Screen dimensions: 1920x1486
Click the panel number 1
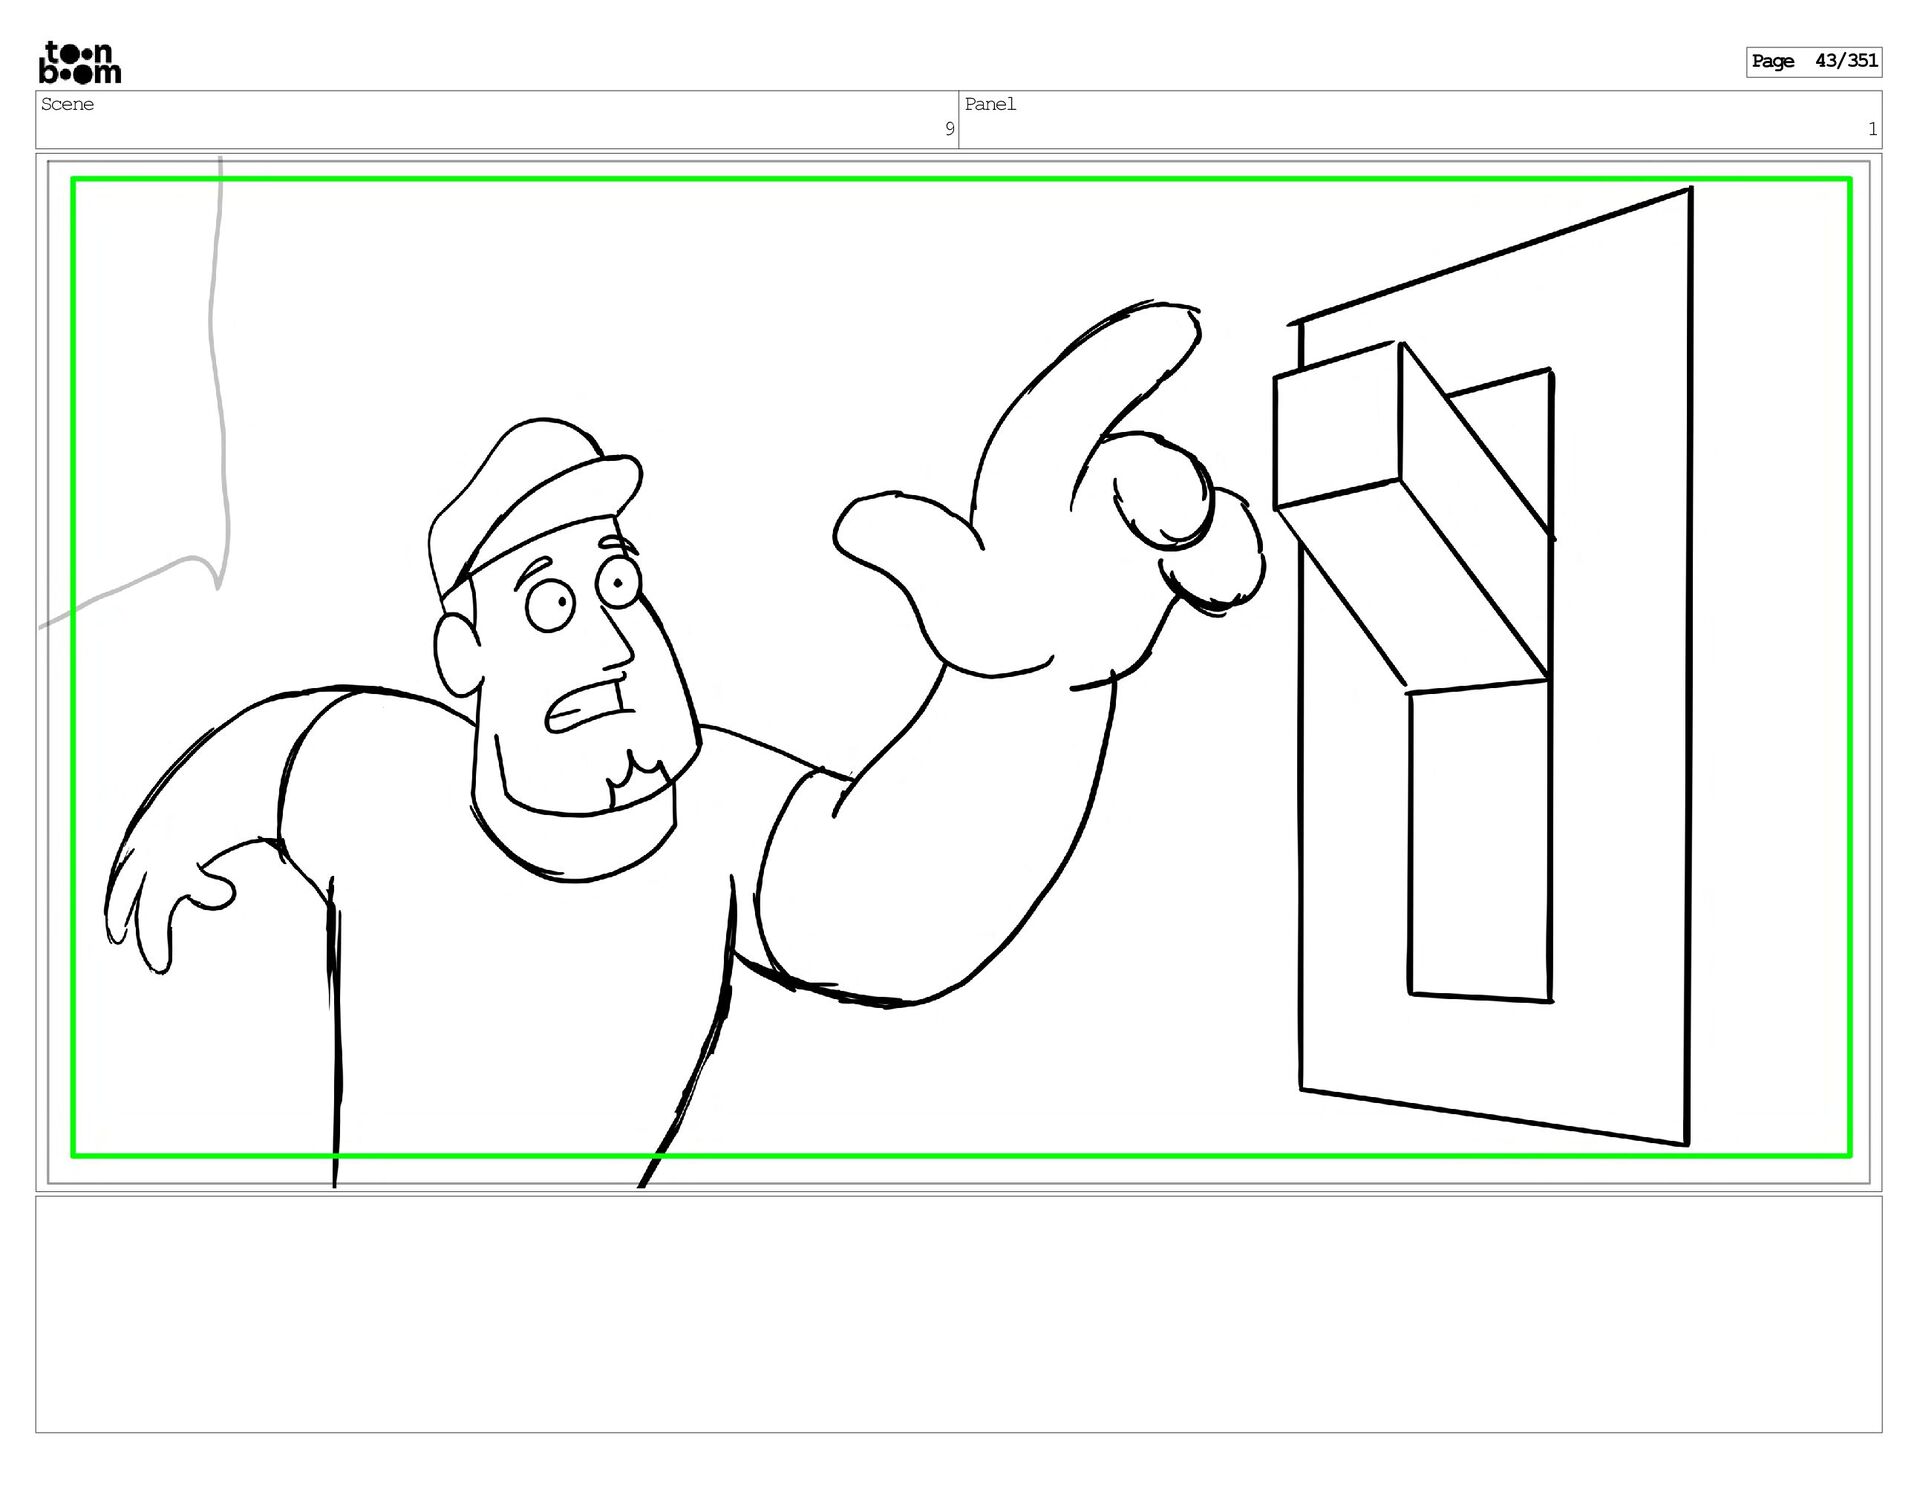pos(1872,129)
